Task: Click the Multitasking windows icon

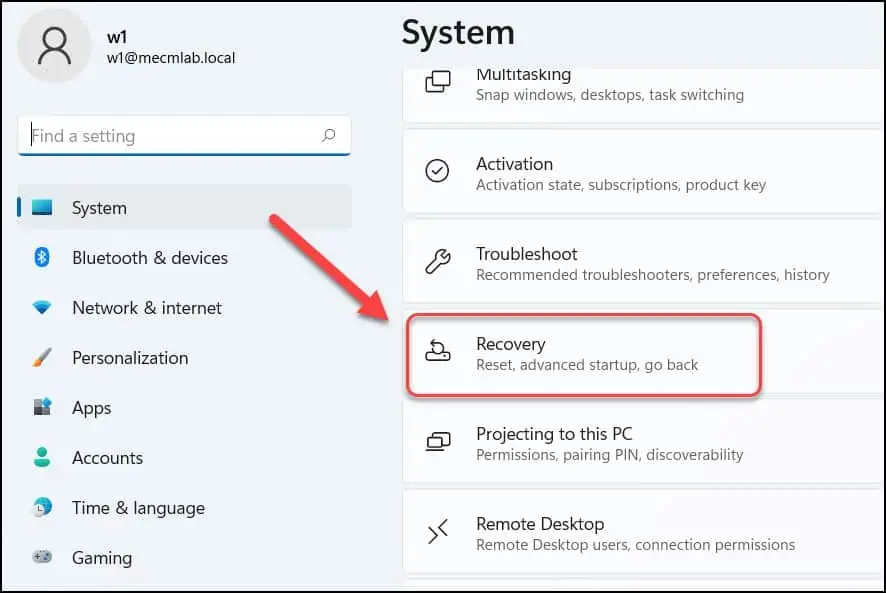Action: [x=438, y=82]
